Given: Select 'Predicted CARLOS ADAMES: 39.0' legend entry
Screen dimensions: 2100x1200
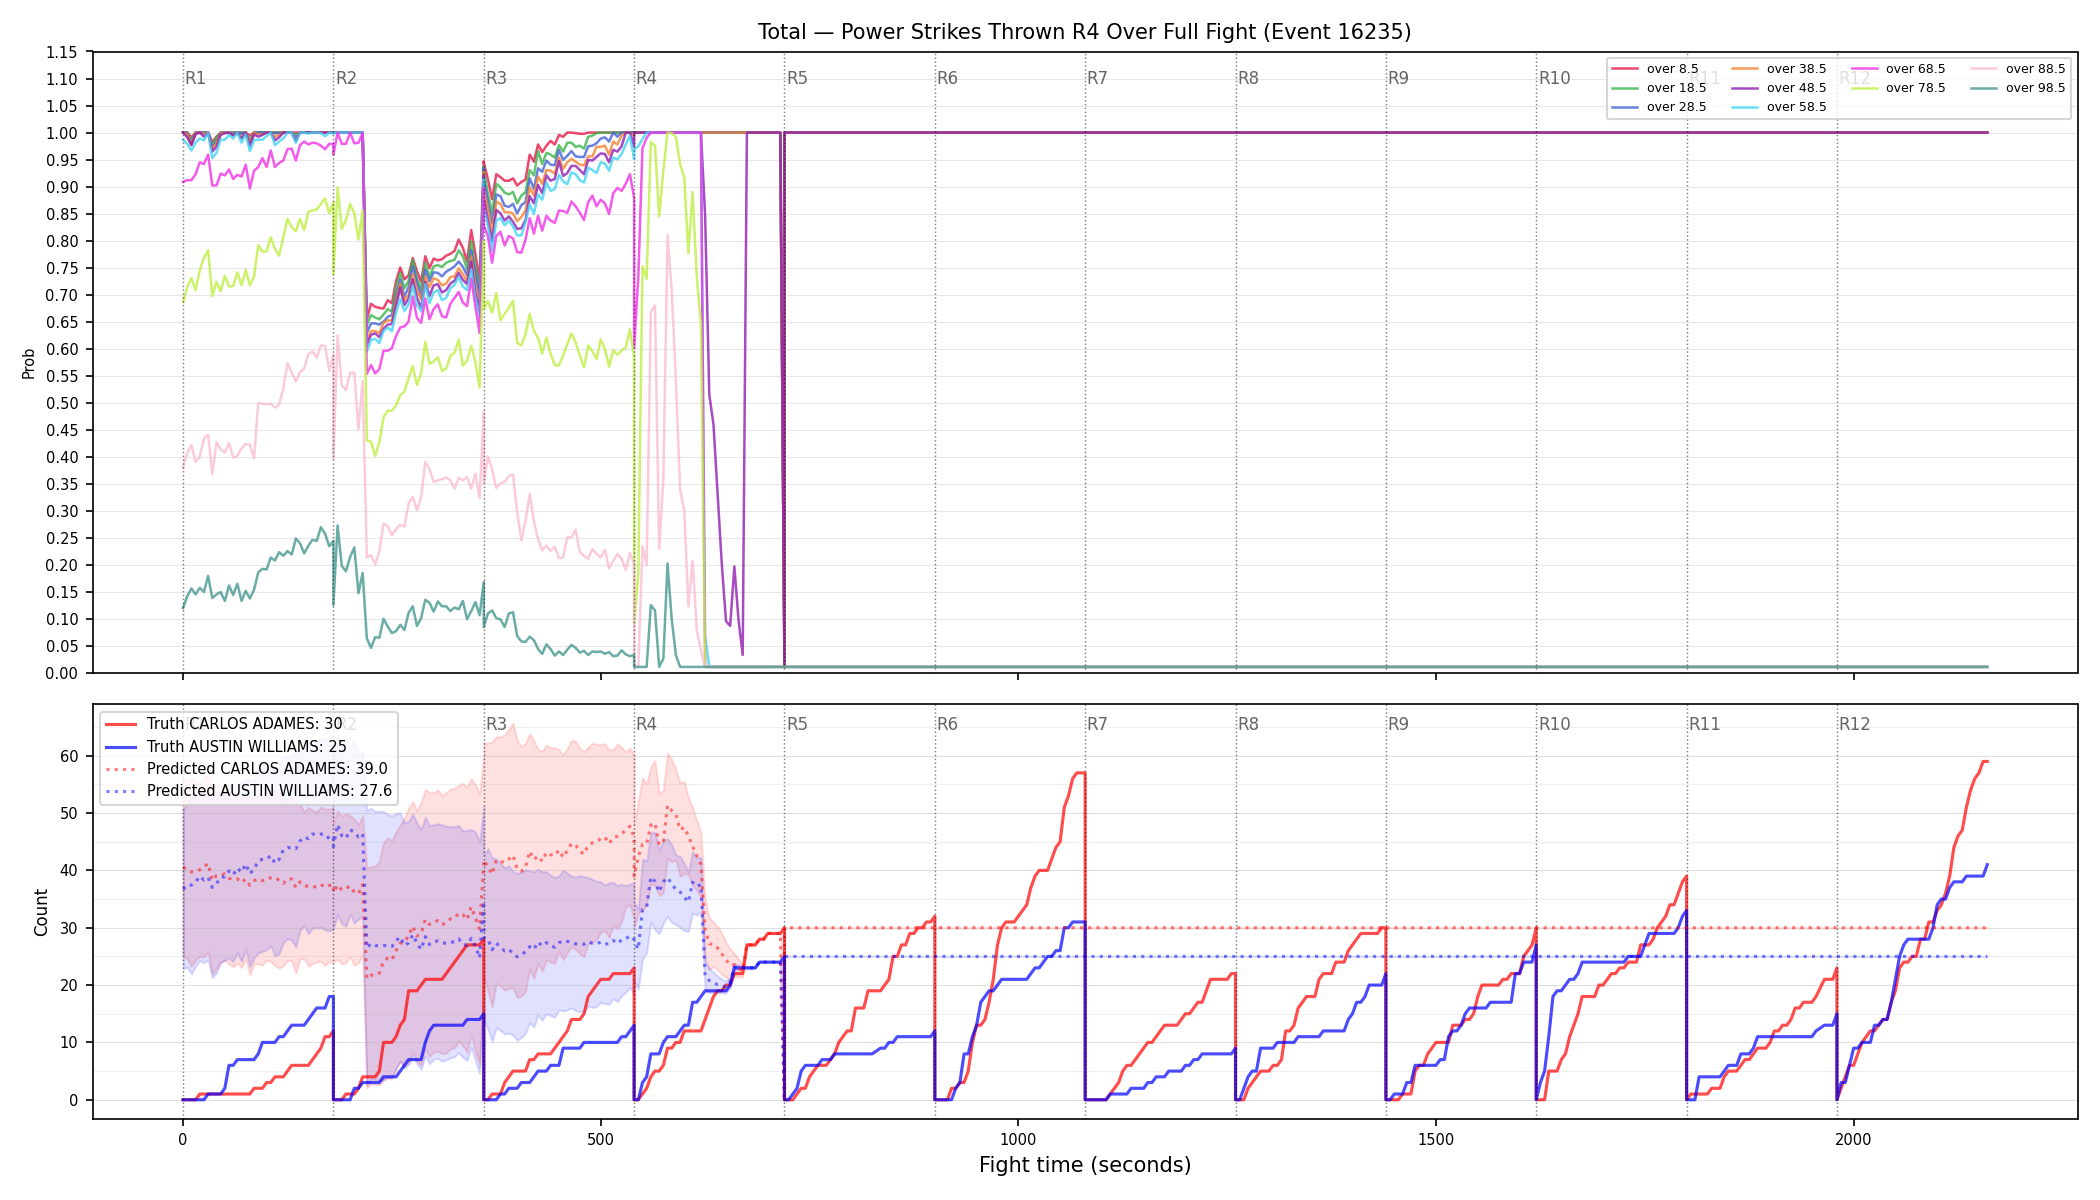Looking at the screenshot, I should click(246, 769).
